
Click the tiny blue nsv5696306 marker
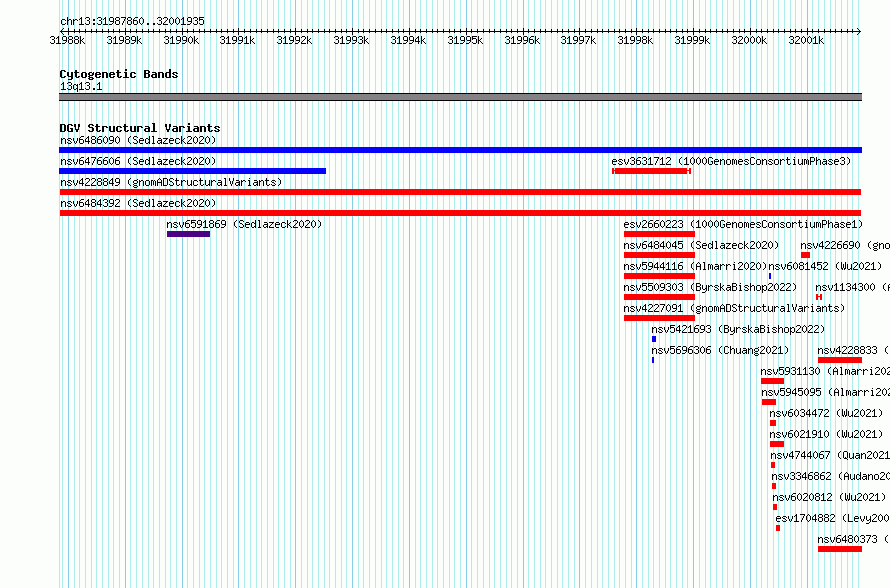tap(653, 360)
